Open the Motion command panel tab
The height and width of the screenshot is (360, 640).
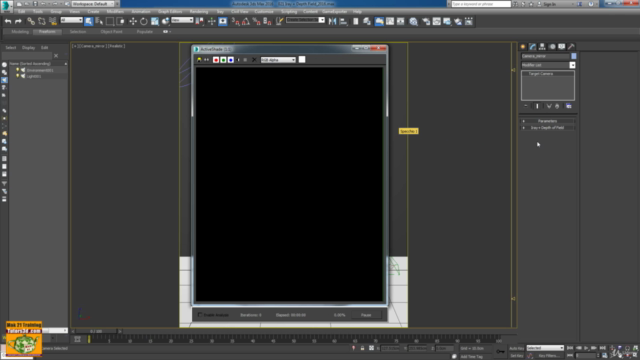[x=552, y=47]
